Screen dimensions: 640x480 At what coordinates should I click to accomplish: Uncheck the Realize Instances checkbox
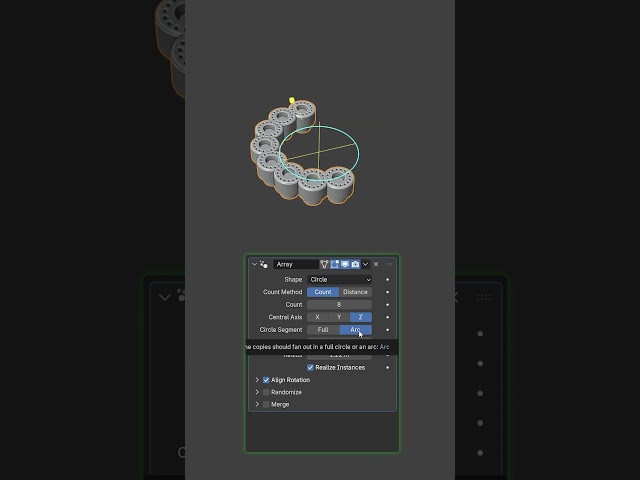[310, 367]
